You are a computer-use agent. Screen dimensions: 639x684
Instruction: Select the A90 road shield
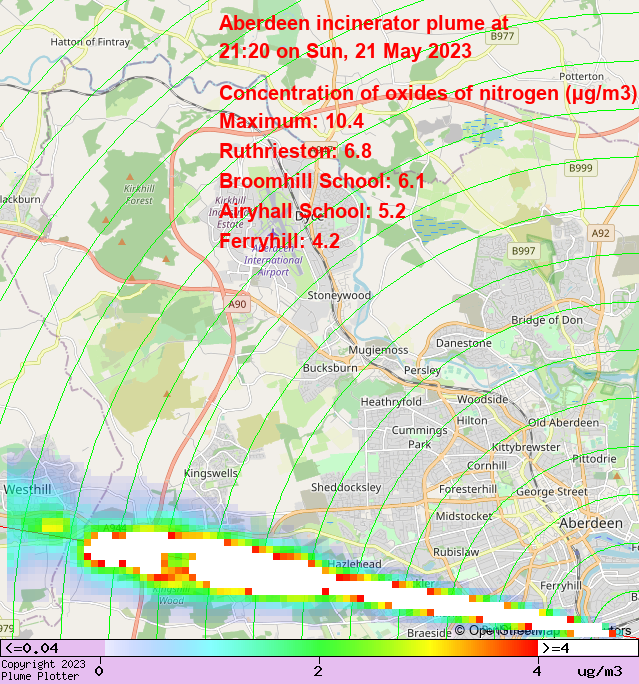(237, 304)
